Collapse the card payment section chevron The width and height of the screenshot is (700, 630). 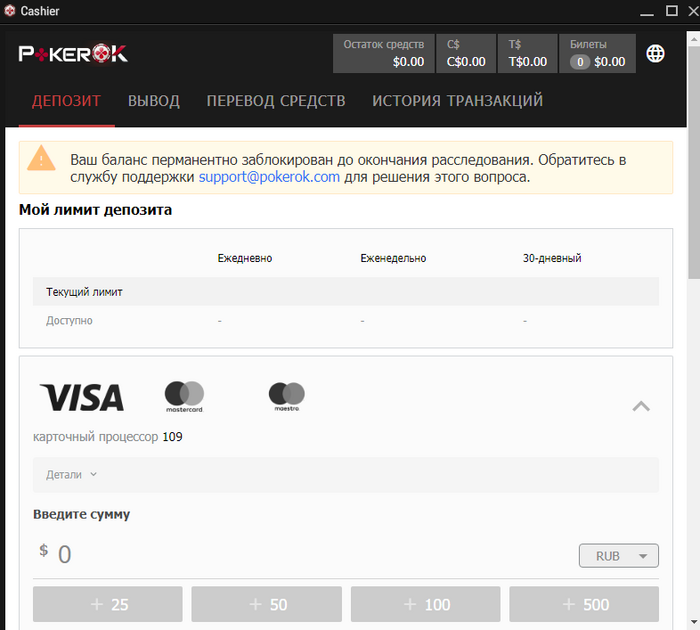[x=641, y=406]
